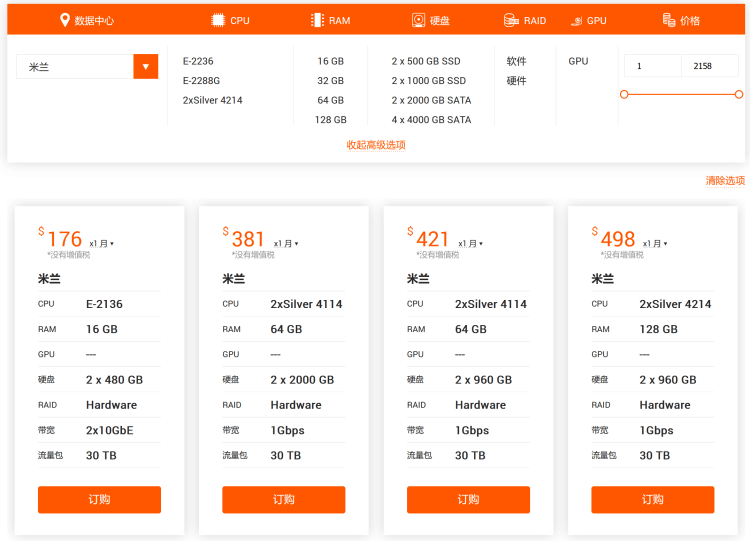Viewport: 750px width, 541px height.
Task: Click the RAM memory icon in header
Action: pos(317,20)
